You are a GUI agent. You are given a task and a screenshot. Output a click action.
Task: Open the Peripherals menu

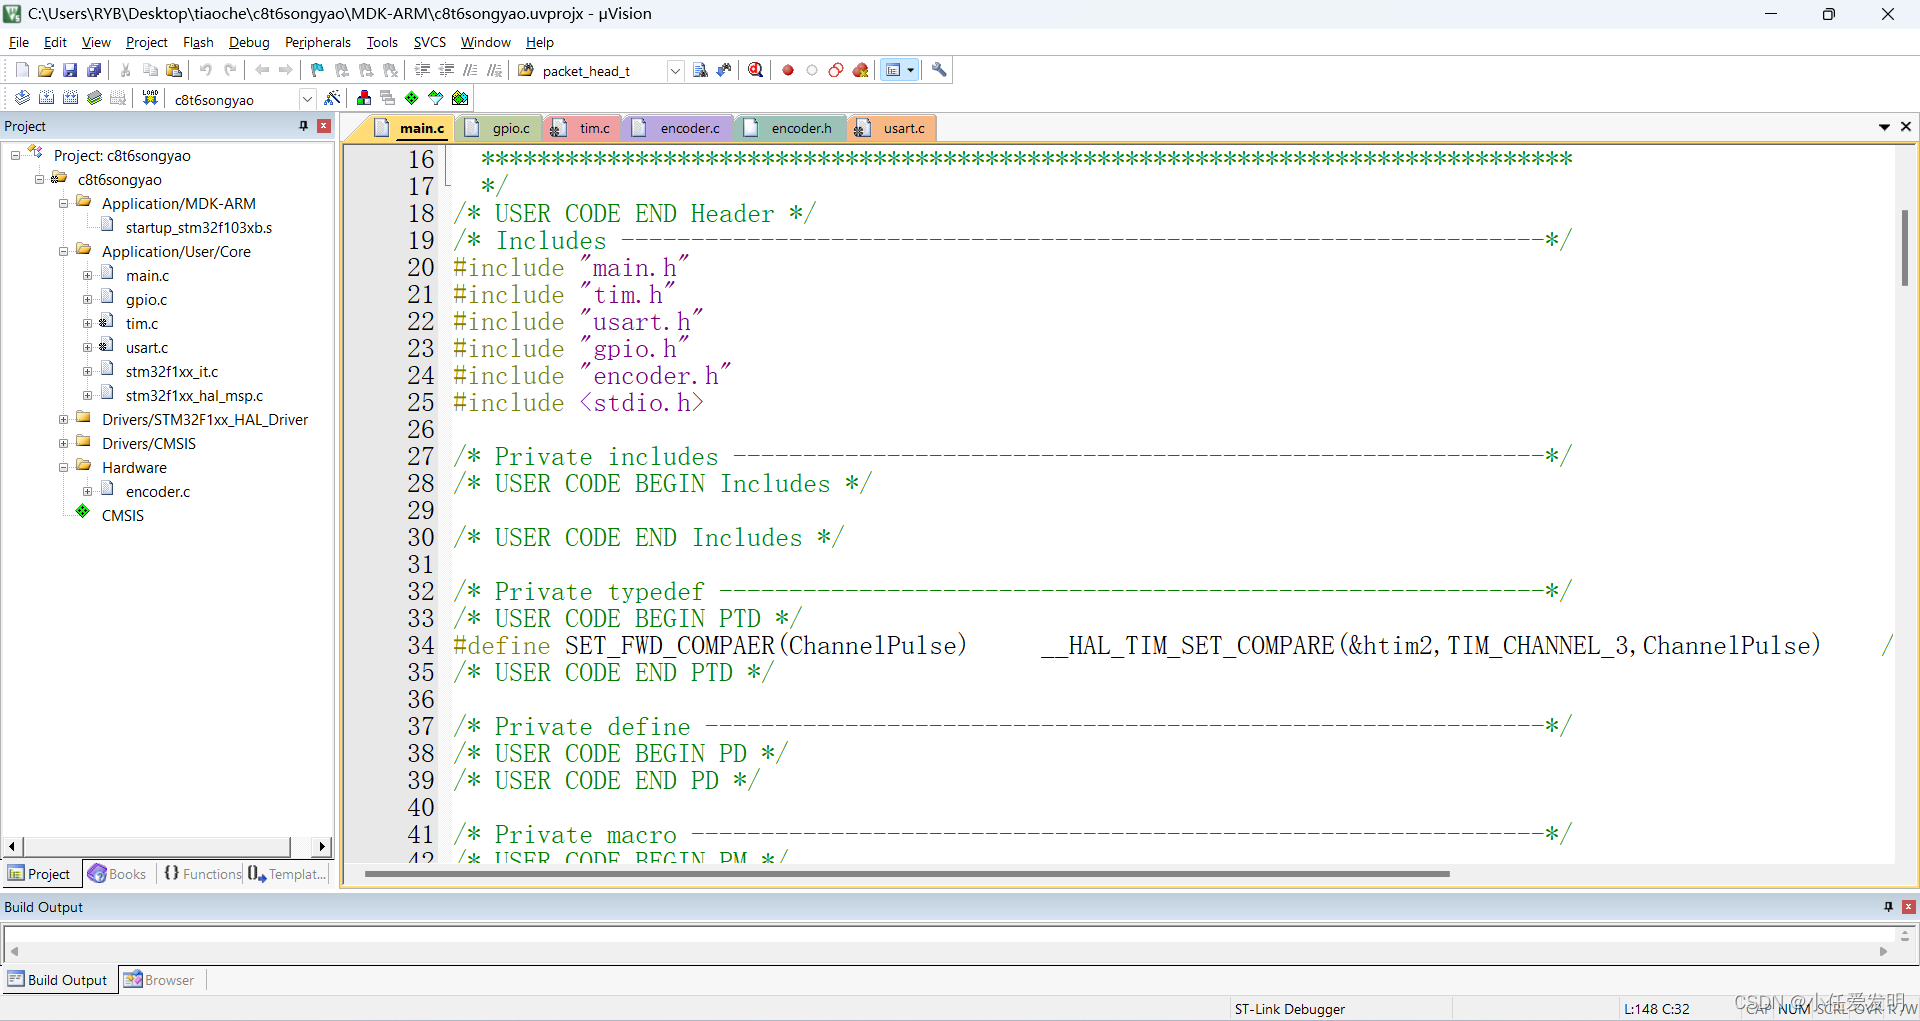click(x=317, y=42)
